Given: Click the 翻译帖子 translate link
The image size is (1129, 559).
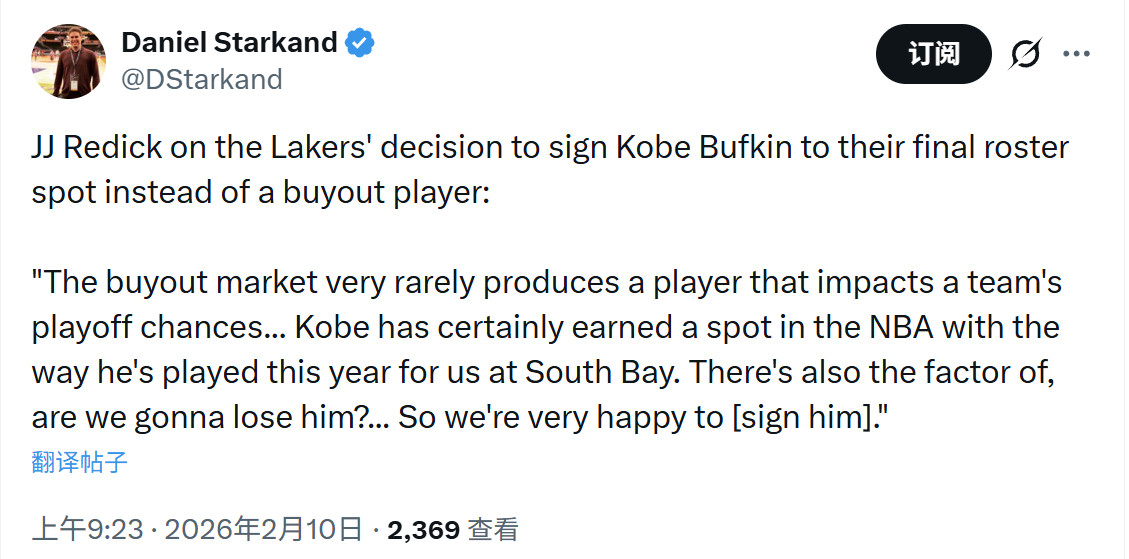Looking at the screenshot, I should 79,462.
